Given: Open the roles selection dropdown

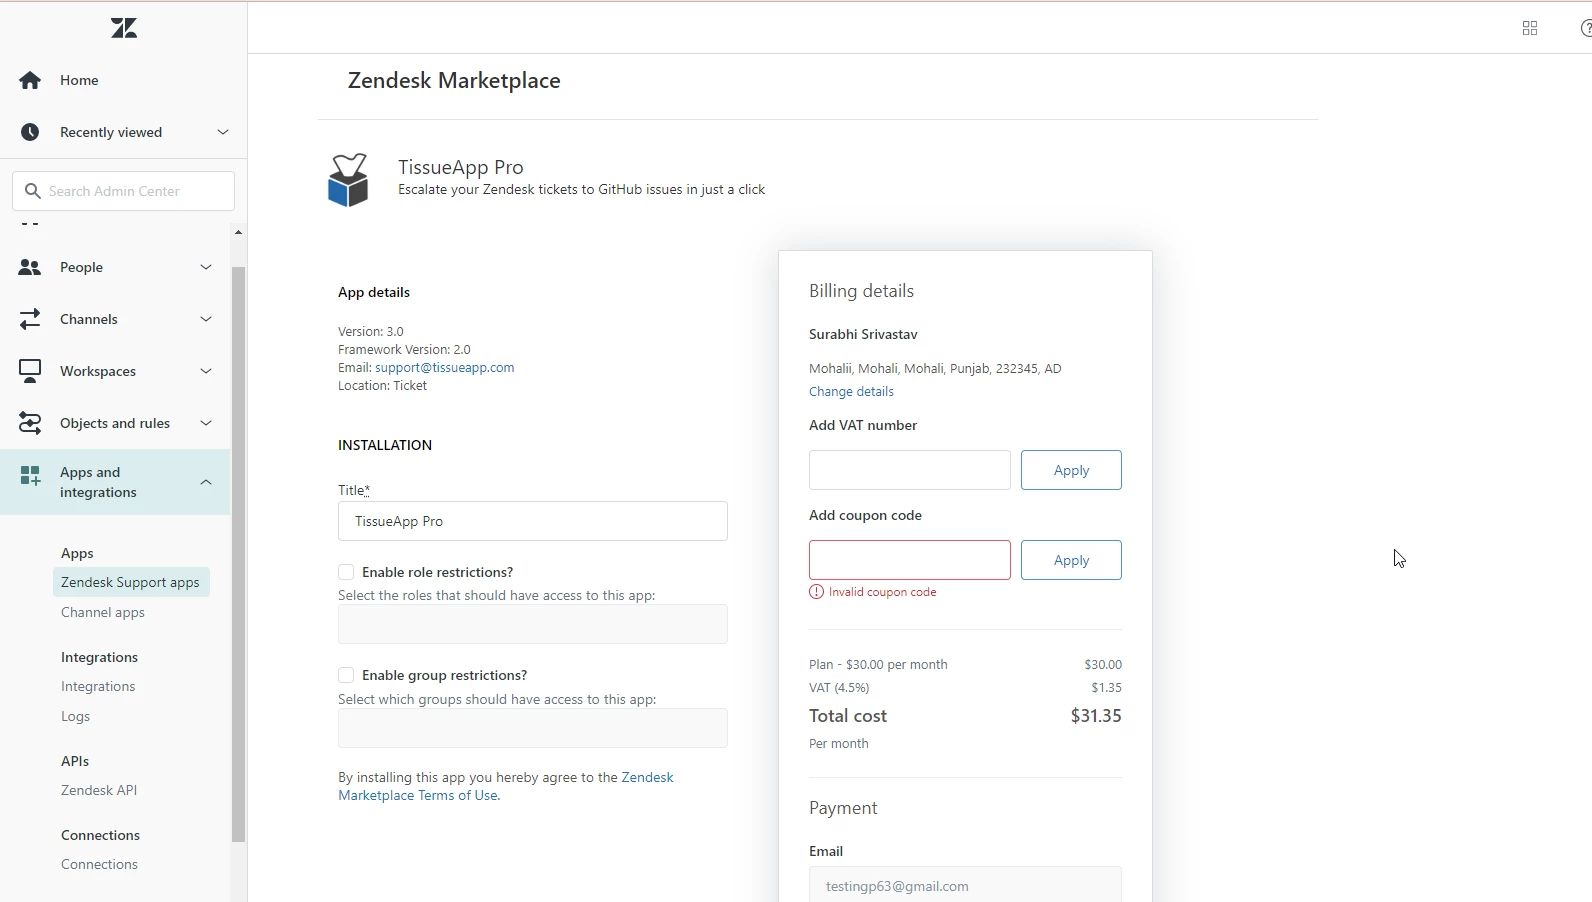Looking at the screenshot, I should coord(532,624).
